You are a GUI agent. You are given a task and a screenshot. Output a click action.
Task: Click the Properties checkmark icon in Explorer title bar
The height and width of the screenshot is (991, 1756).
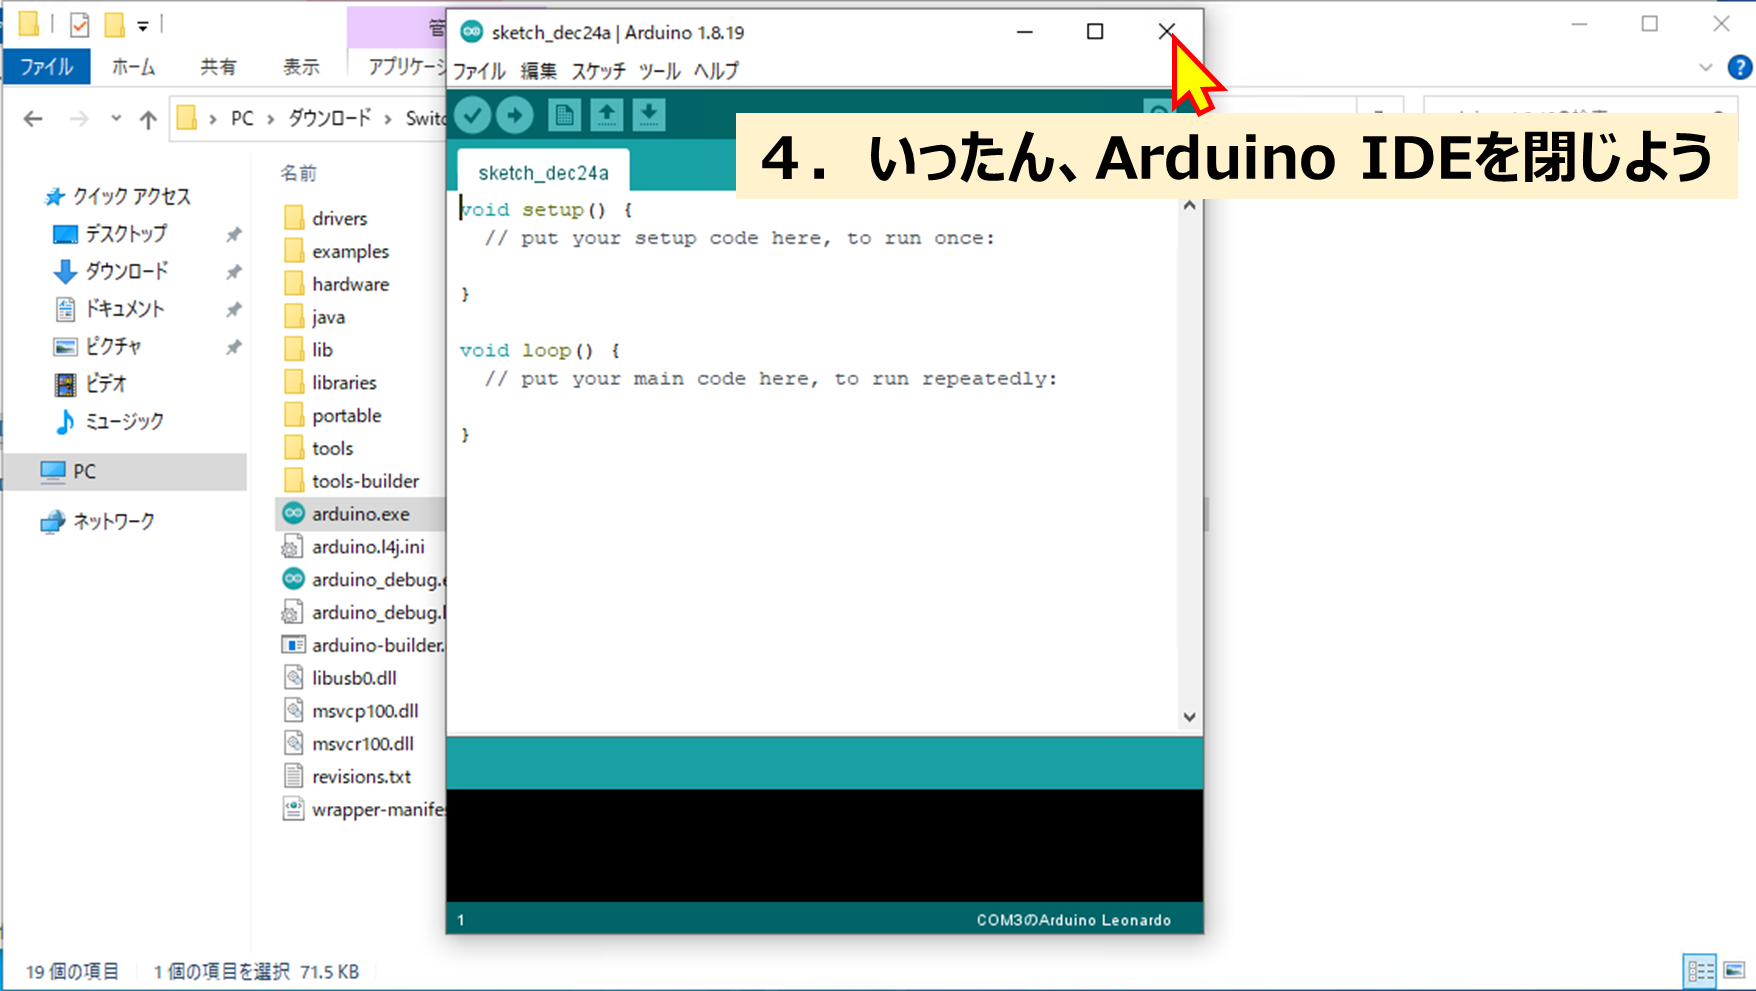(x=79, y=24)
